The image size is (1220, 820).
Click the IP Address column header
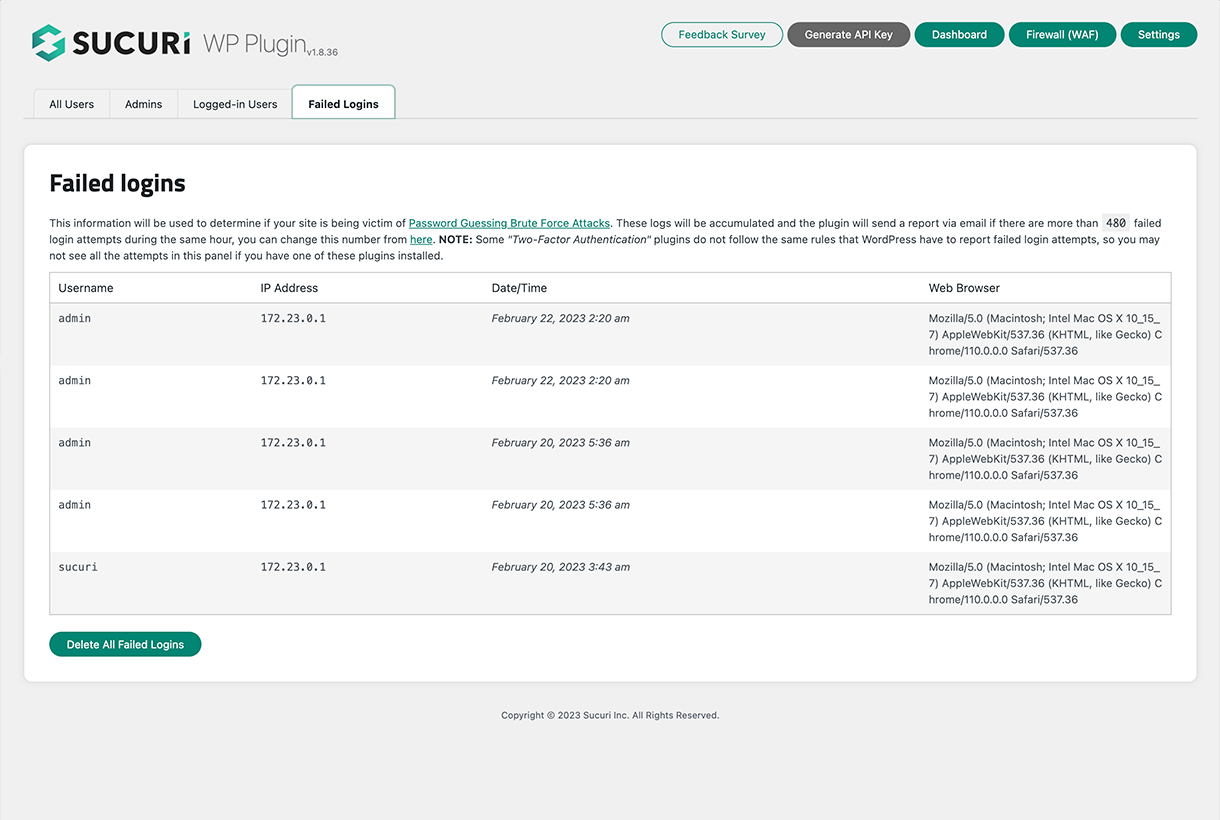coord(289,287)
